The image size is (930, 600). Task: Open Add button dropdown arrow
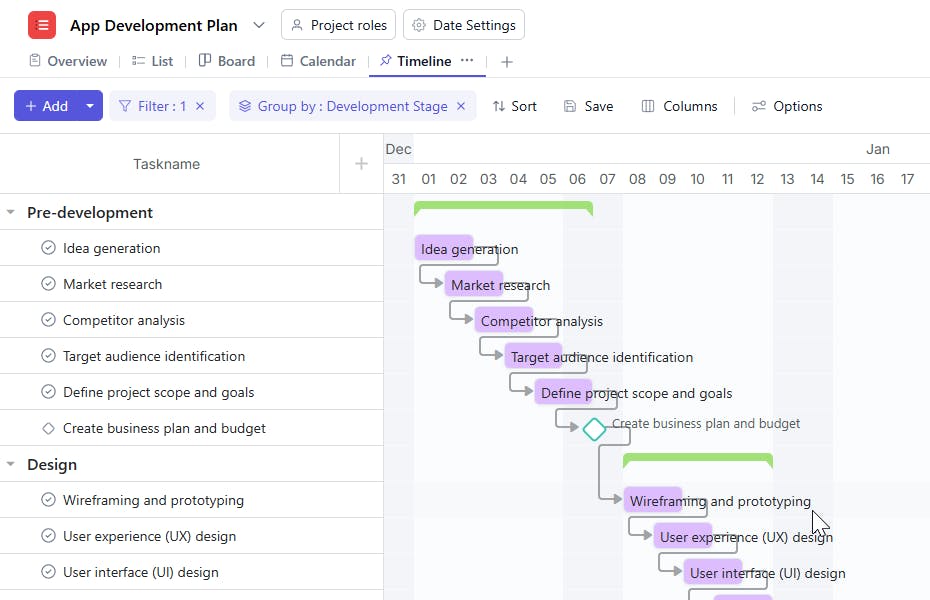90,106
